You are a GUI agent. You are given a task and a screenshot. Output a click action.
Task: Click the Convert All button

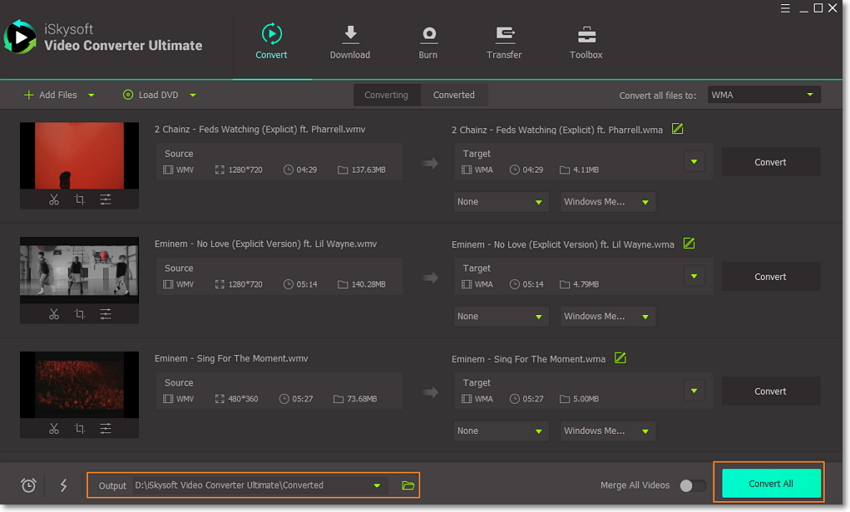point(770,484)
